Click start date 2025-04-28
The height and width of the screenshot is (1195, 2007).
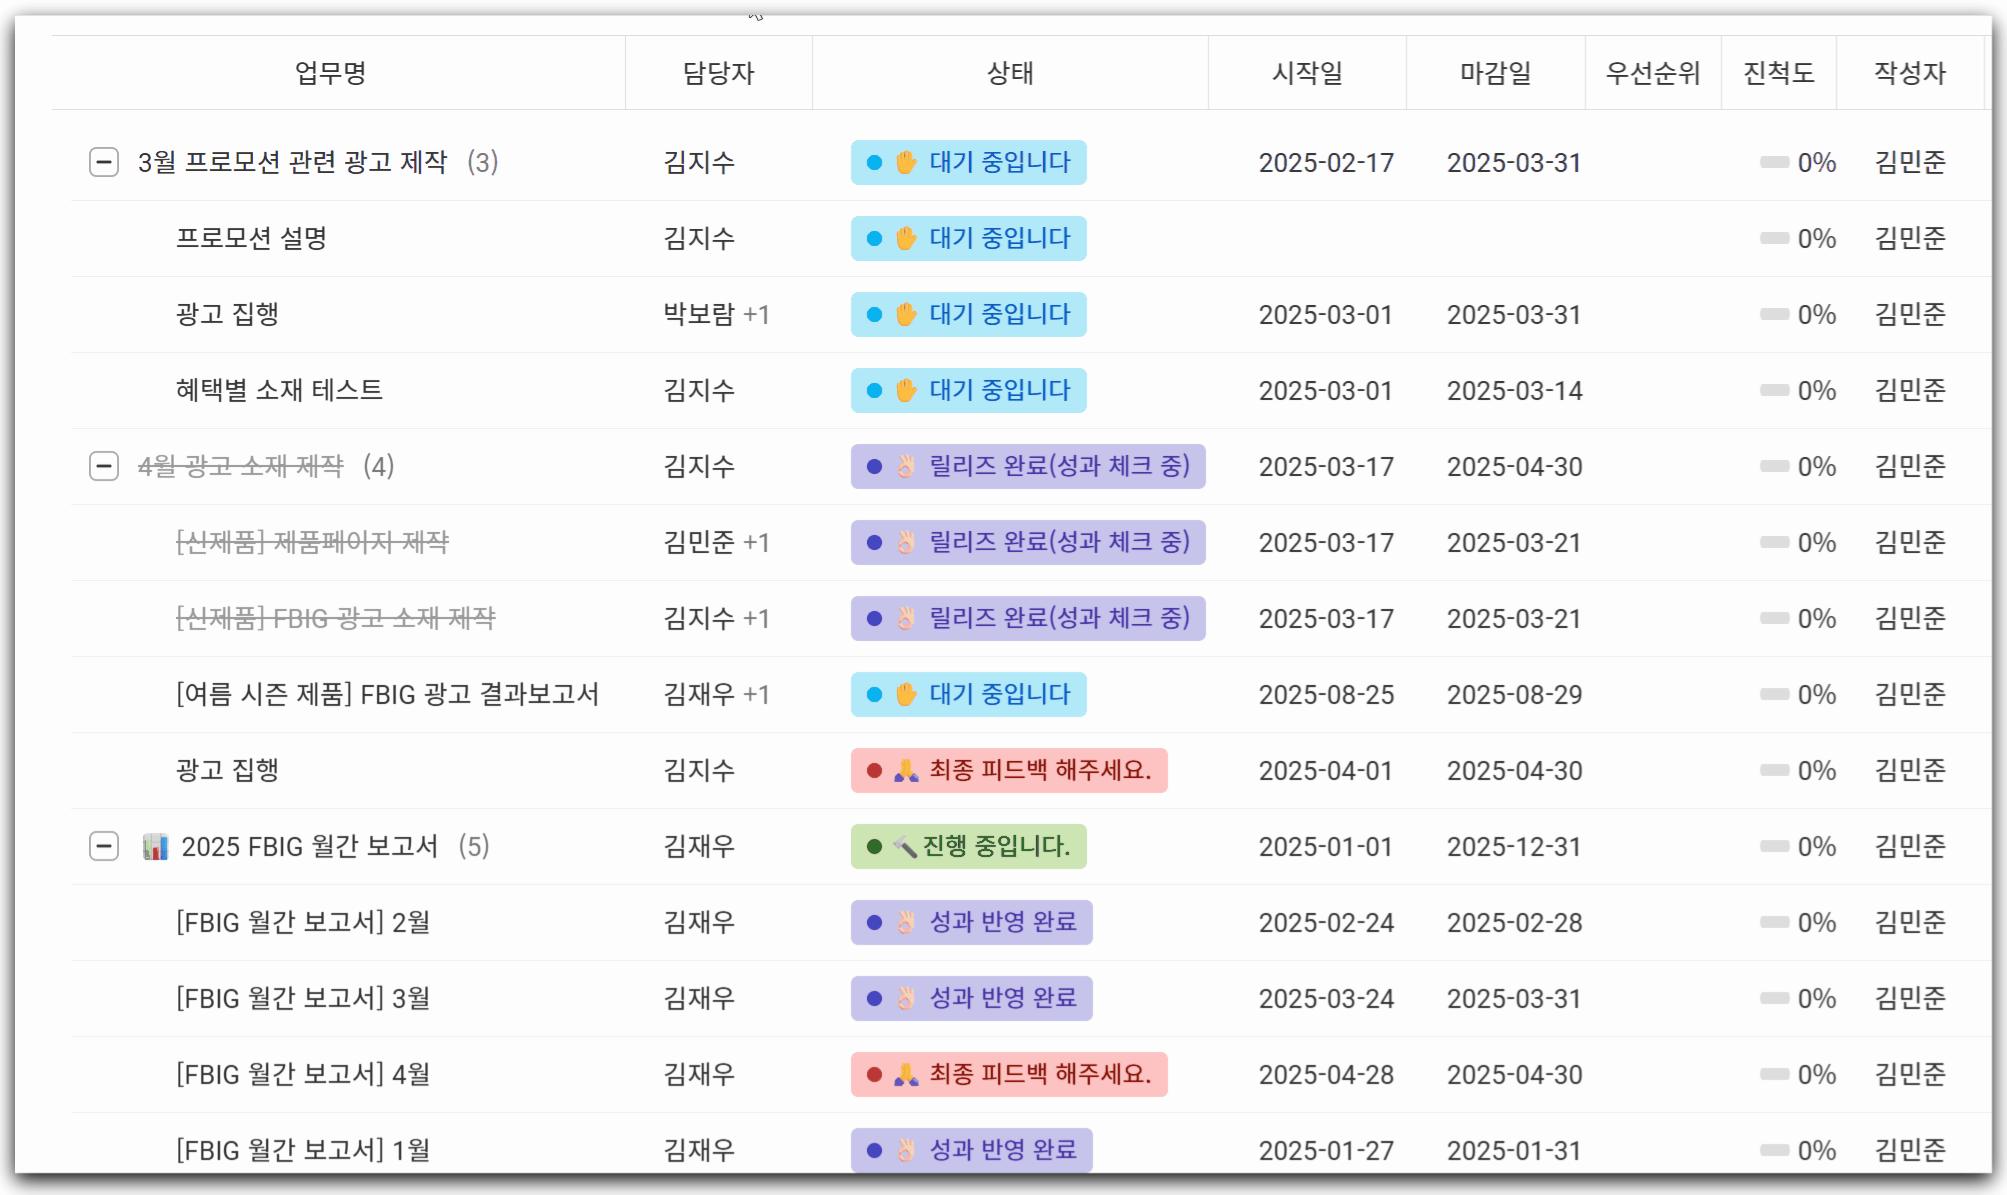pos(1326,1074)
